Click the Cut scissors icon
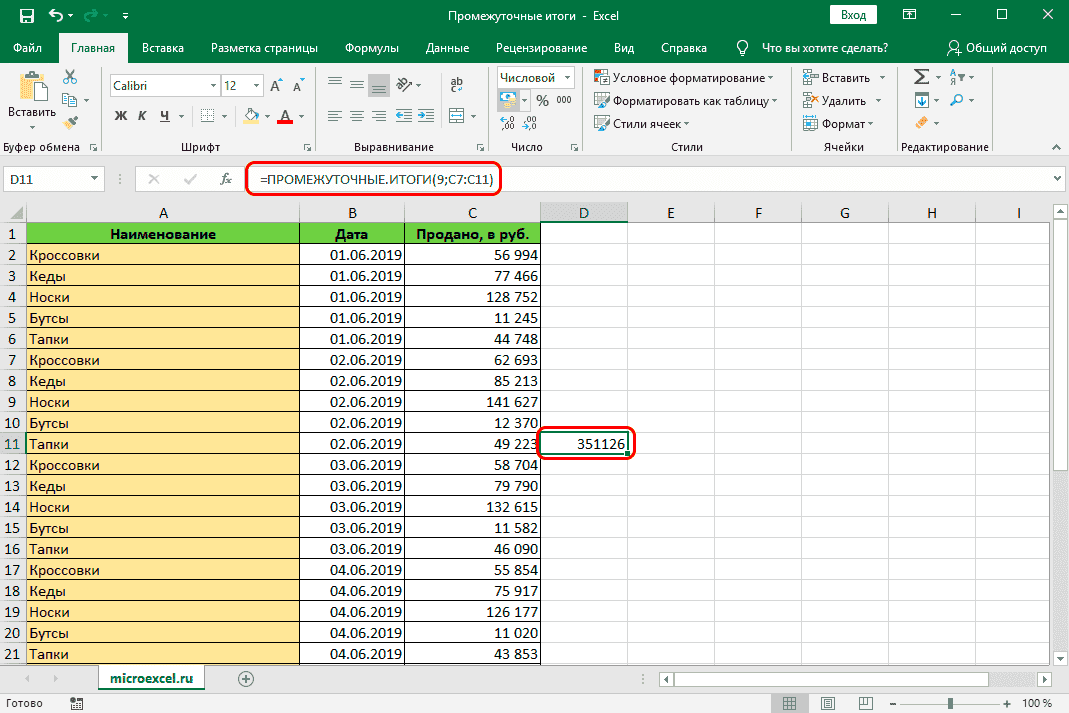 pos(70,77)
